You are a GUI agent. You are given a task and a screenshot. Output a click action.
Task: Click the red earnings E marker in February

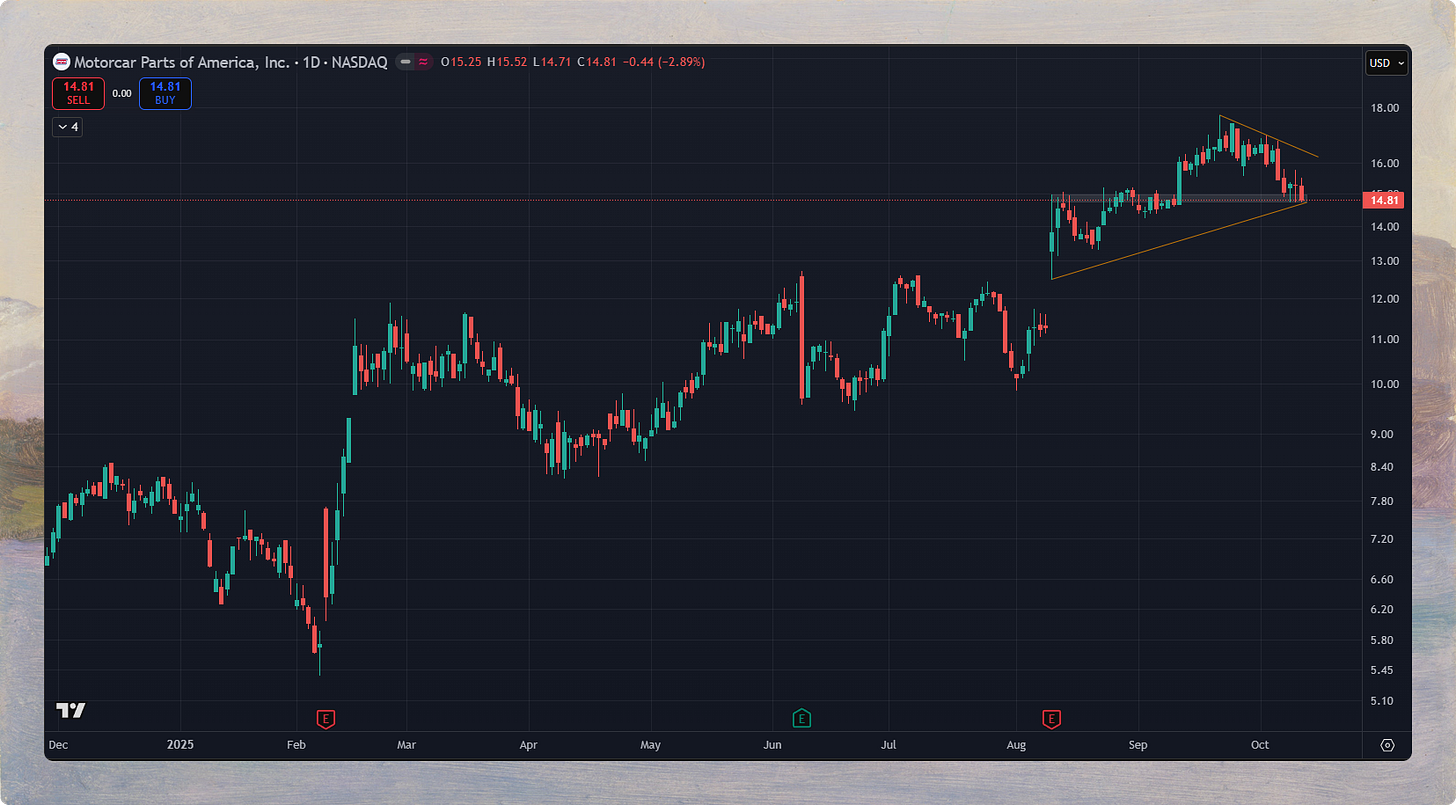(325, 718)
